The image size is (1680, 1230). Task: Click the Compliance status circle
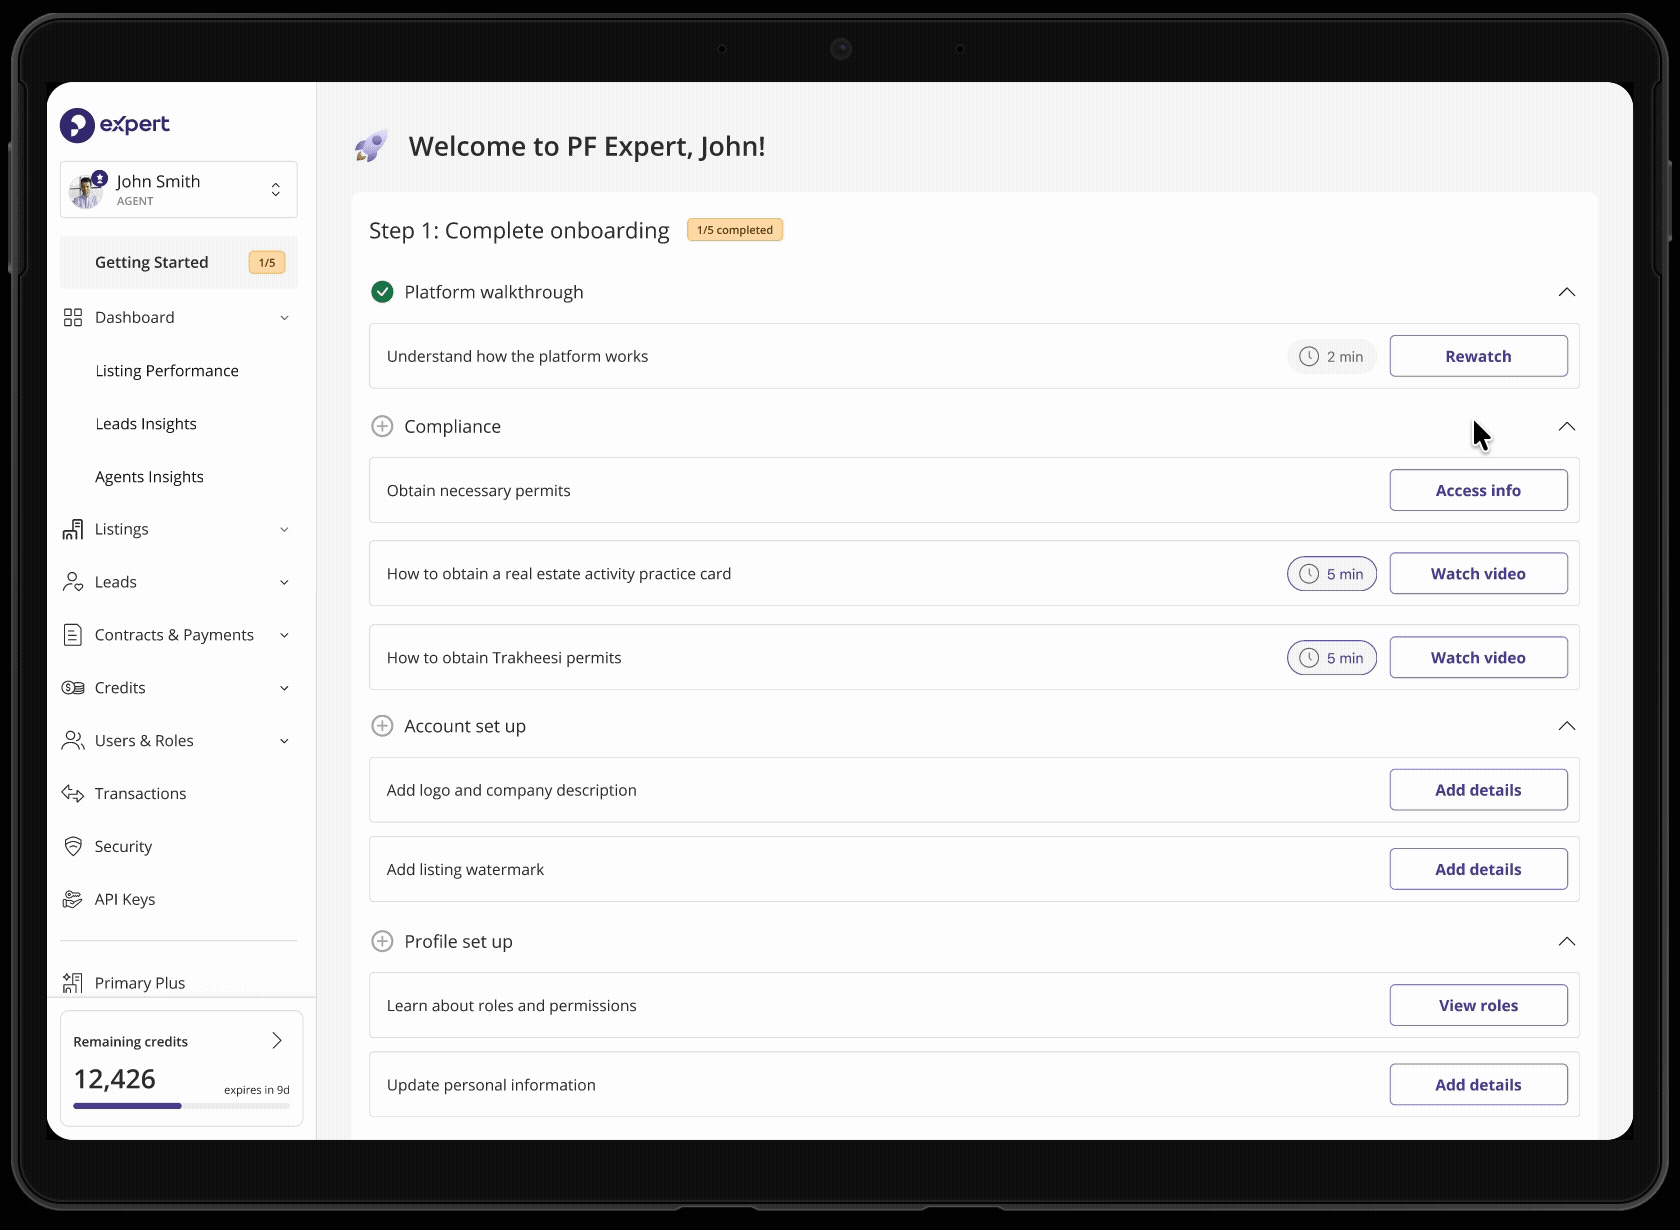382,426
